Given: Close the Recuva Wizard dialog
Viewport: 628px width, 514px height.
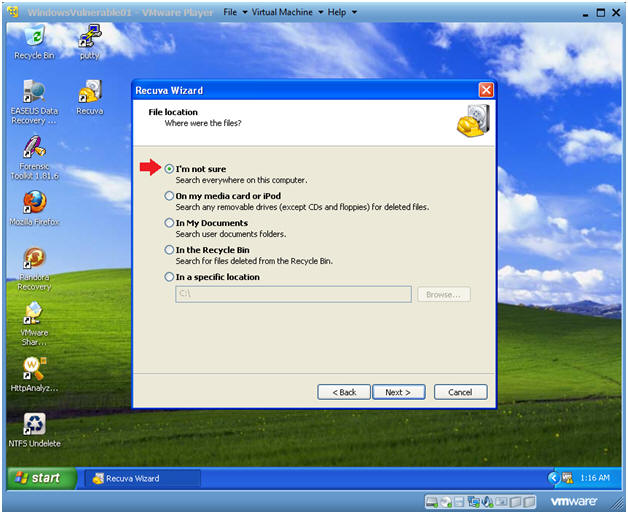Looking at the screenshot, I should 486,90.
